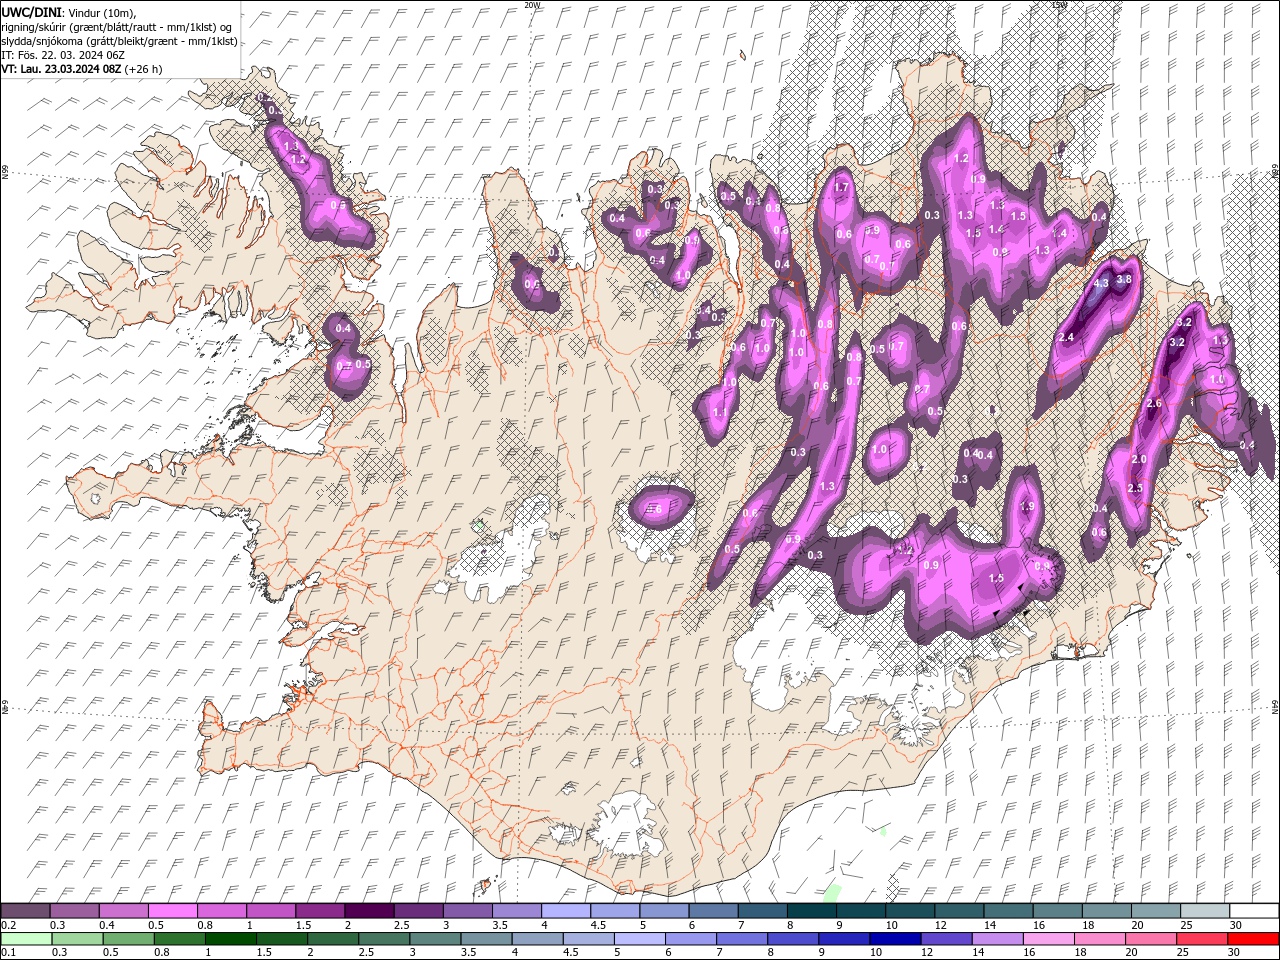Select upper legend row bright pink swatch 0.5
The width and height of the screenshot is (1280, 960).
tap(173, 911)
